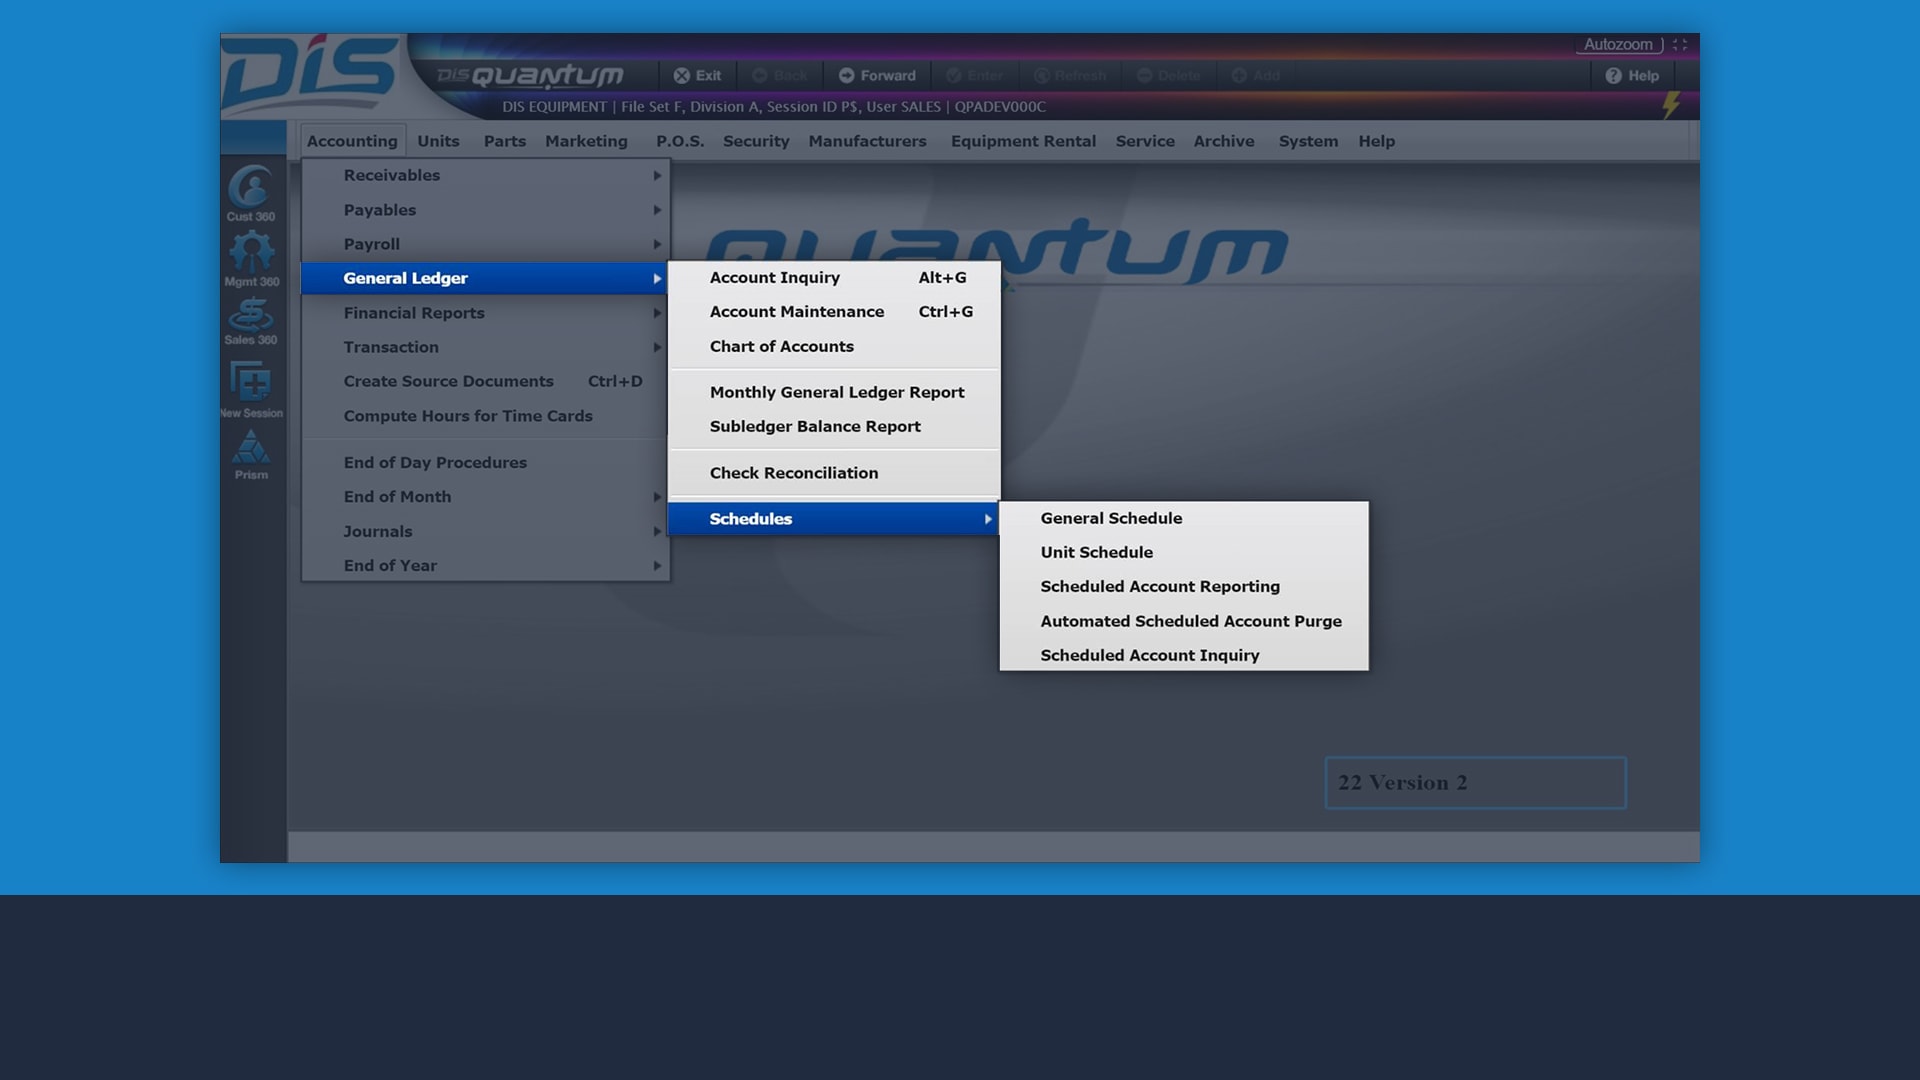The height and width of the screenshot is (1080, 1920).
Task: Choose Compute Hours for Time Cards
Action: [x=485, y=416]
